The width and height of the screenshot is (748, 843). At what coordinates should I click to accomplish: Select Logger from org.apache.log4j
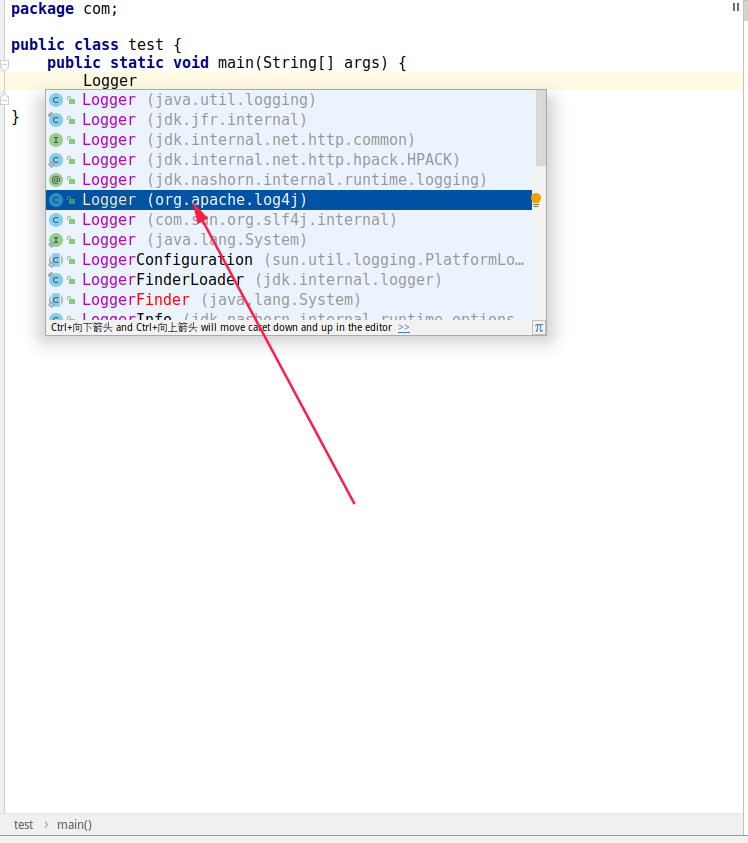point(289,200)
